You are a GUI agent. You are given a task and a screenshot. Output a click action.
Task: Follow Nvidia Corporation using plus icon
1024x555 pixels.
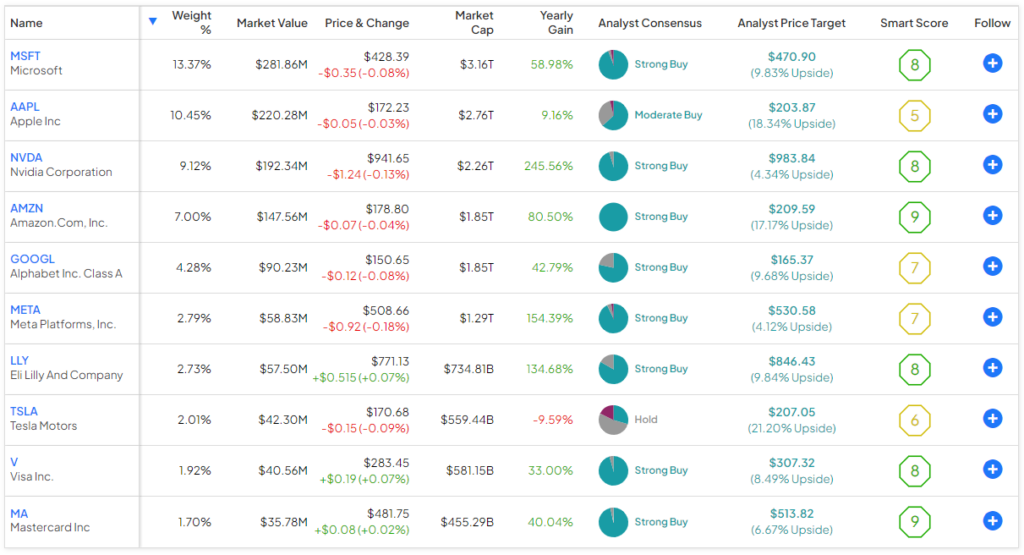click(x=992, y=165)
